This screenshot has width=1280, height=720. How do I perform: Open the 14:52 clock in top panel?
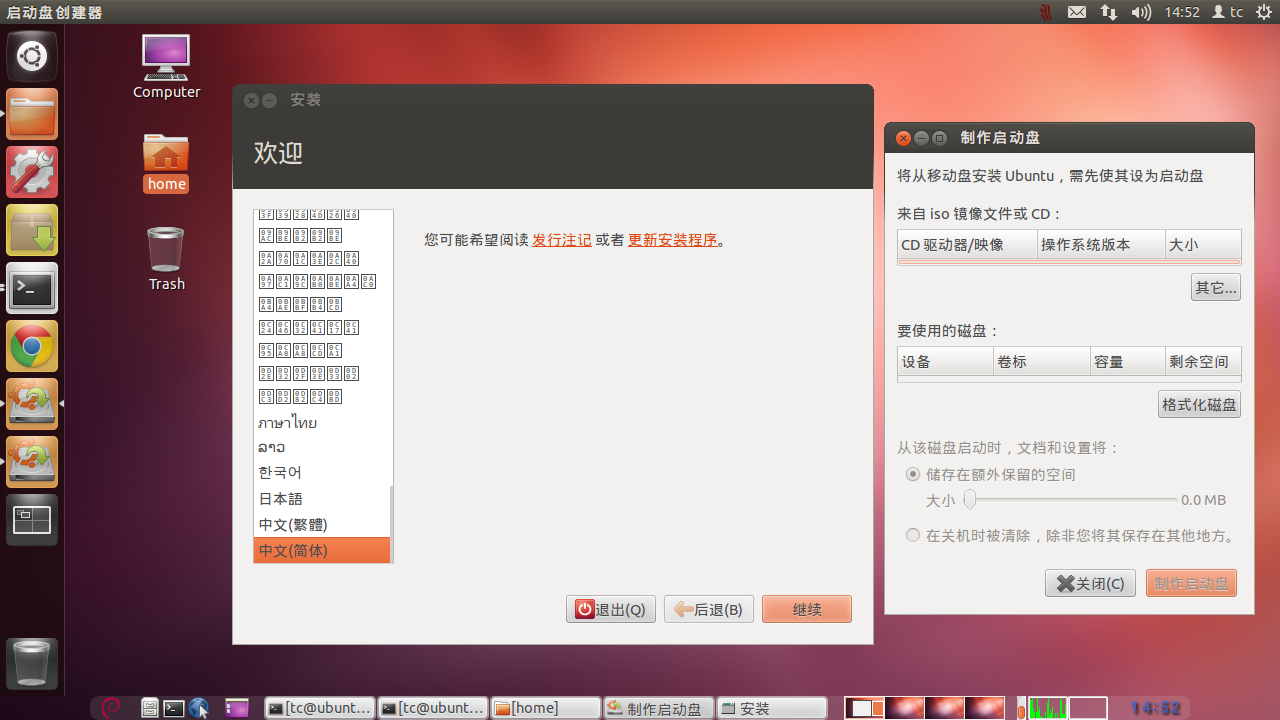pos(1181,12)
